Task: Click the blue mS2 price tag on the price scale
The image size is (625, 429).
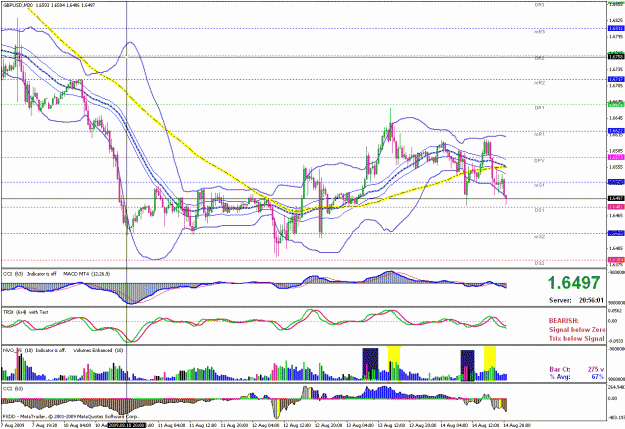Action: point(616,233)
